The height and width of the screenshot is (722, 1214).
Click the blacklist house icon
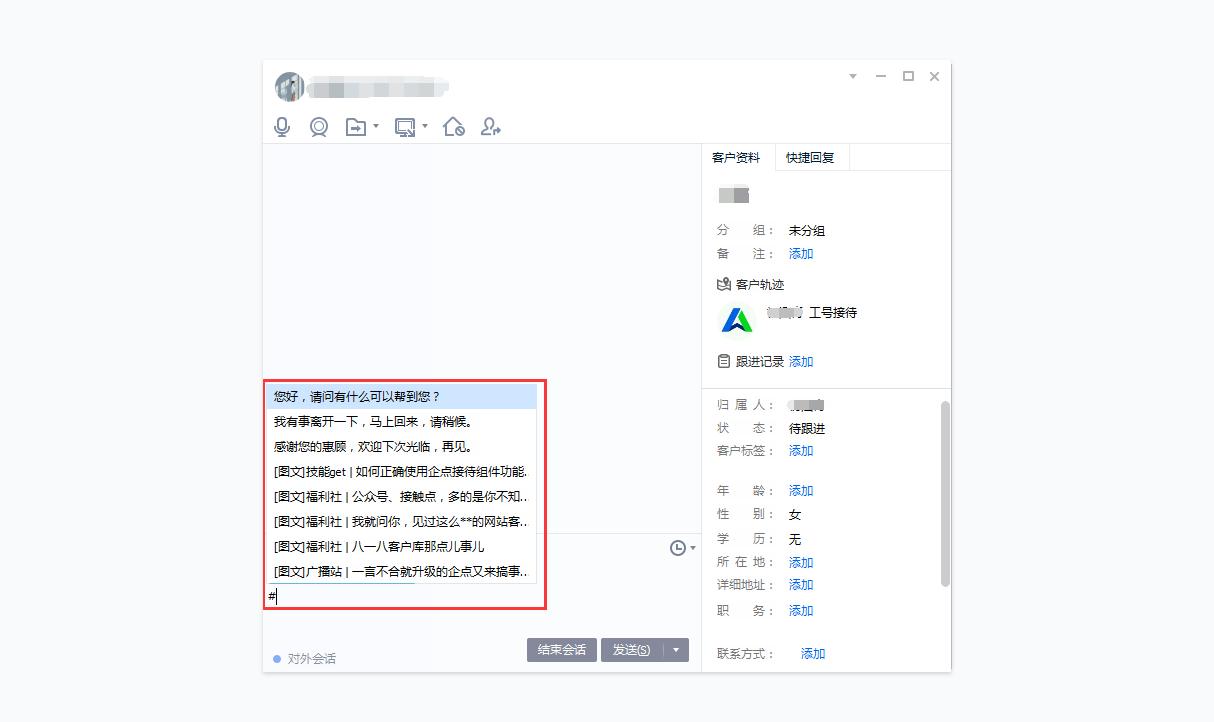point(453,126)
